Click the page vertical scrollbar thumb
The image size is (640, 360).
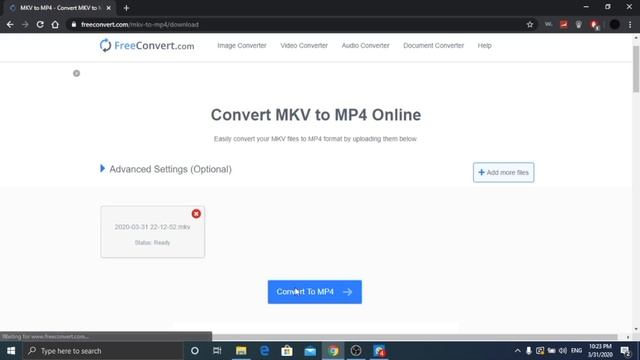pos(636,68)
